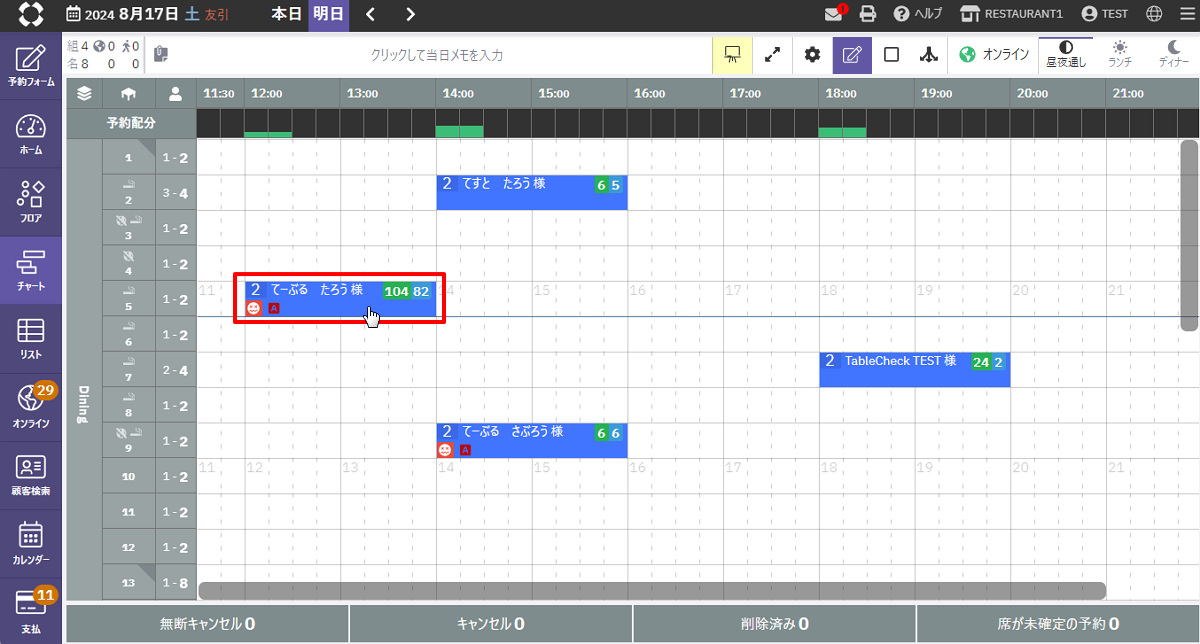Screen dimensions: 1200x644
Task: Click the horizontal timeline scrollbar
Action: (x=652, y=591)
